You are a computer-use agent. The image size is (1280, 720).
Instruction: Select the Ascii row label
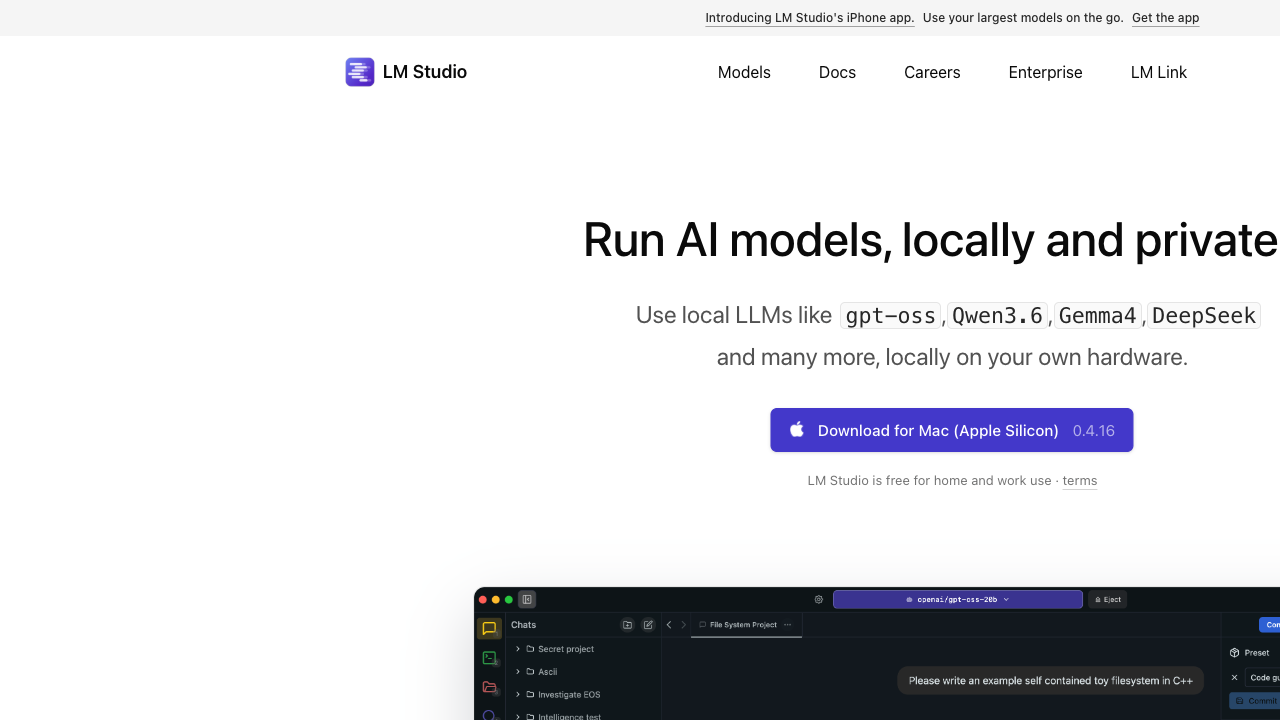pyautogui.click(x=548, y=672)
